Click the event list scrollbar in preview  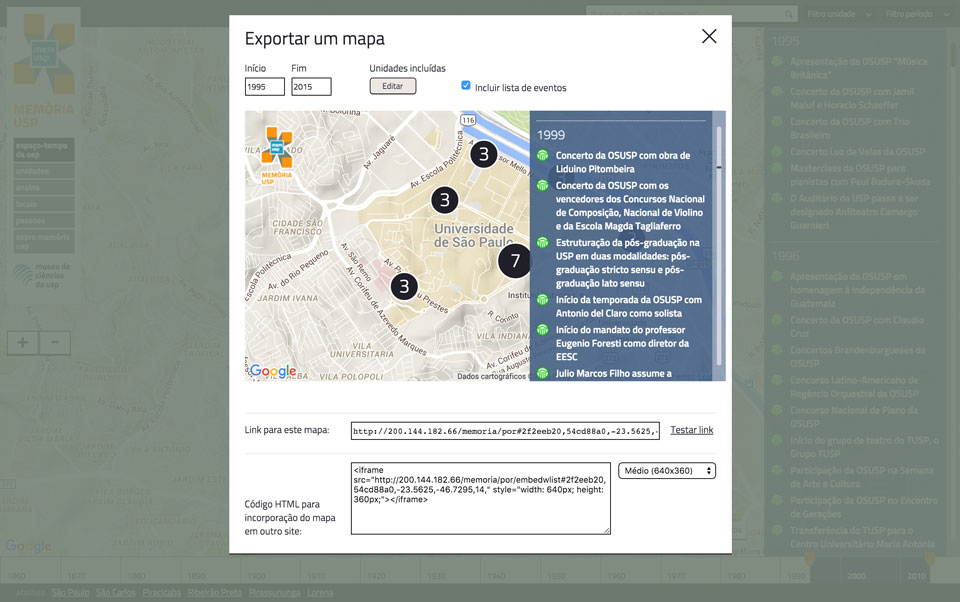point(719,245)
